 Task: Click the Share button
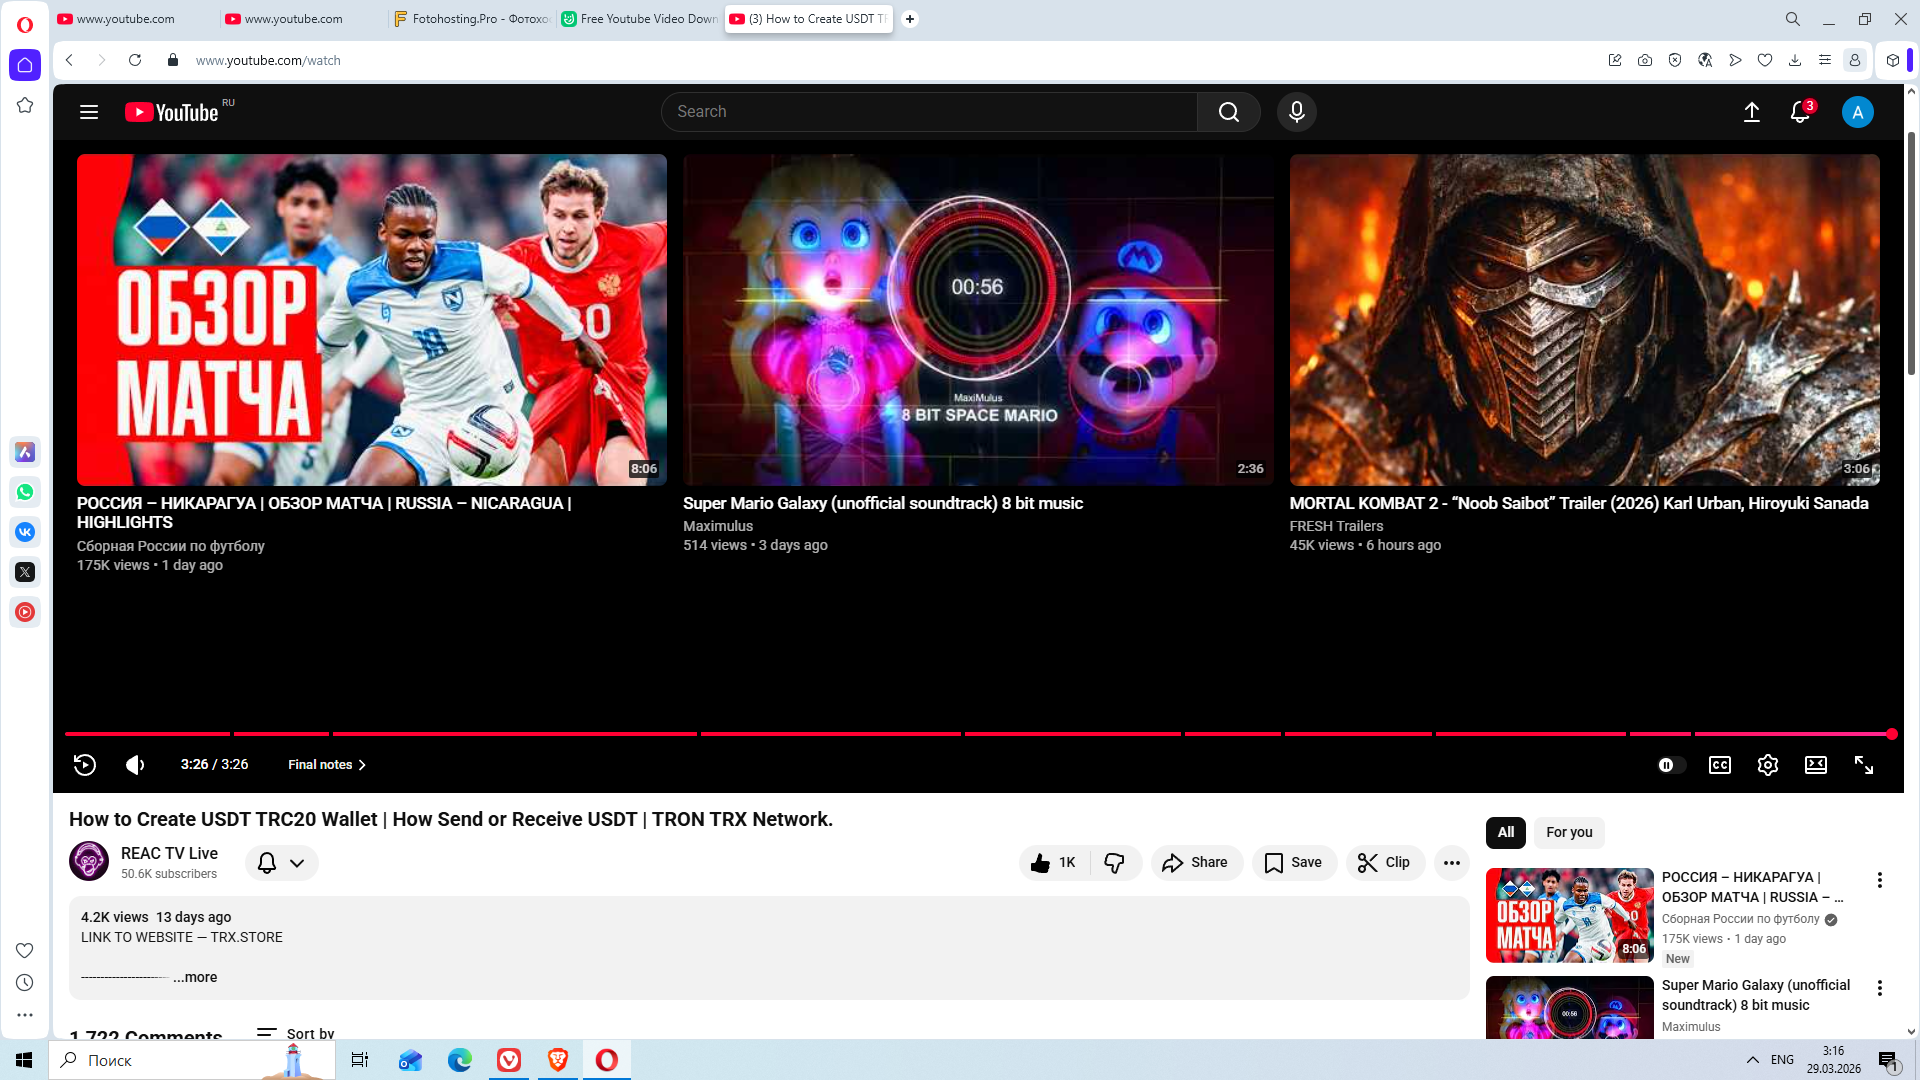coord(1196,862)
